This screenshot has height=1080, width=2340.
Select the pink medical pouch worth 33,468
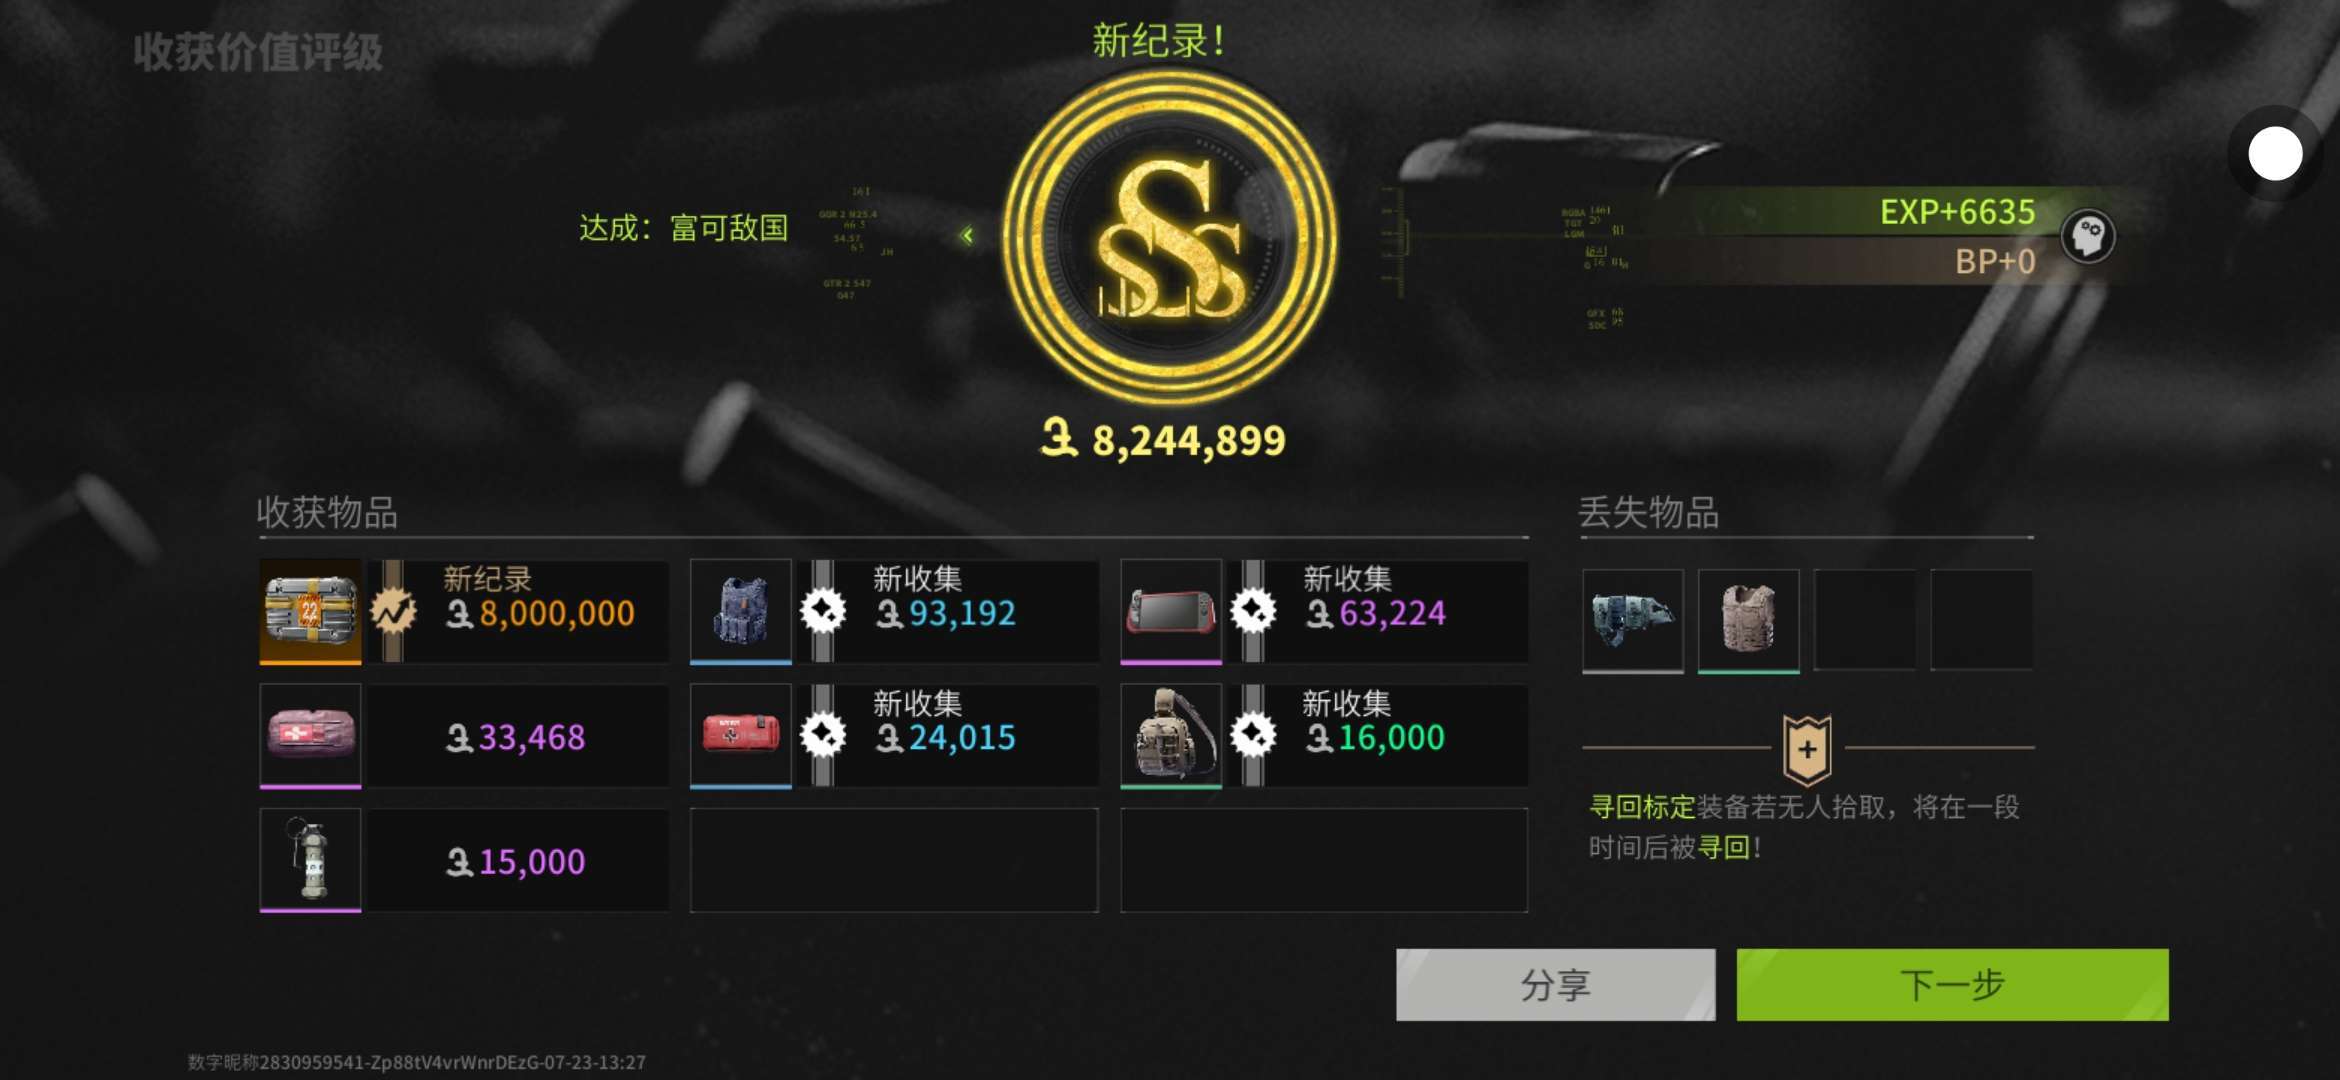(310, 735)
